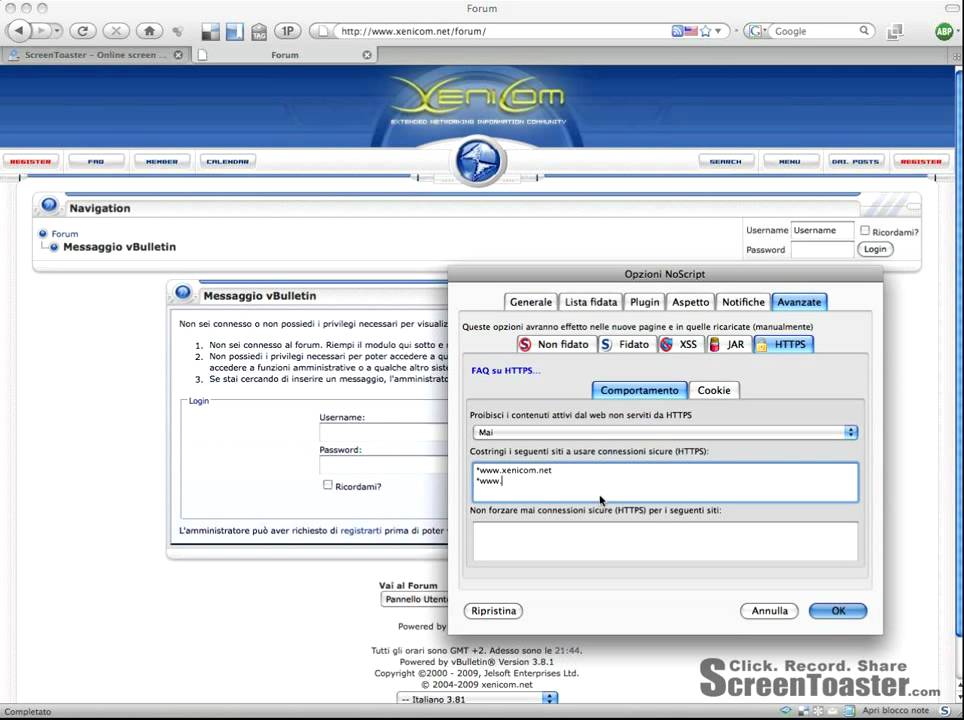Confirm with the OK button
Viewport: 964px width, 720px height.
(838, 611)
